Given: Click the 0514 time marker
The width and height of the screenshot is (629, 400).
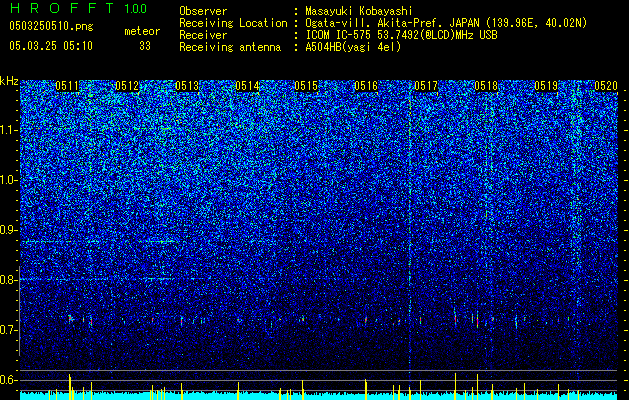Looking at the screenshot, I should [247, 86].
